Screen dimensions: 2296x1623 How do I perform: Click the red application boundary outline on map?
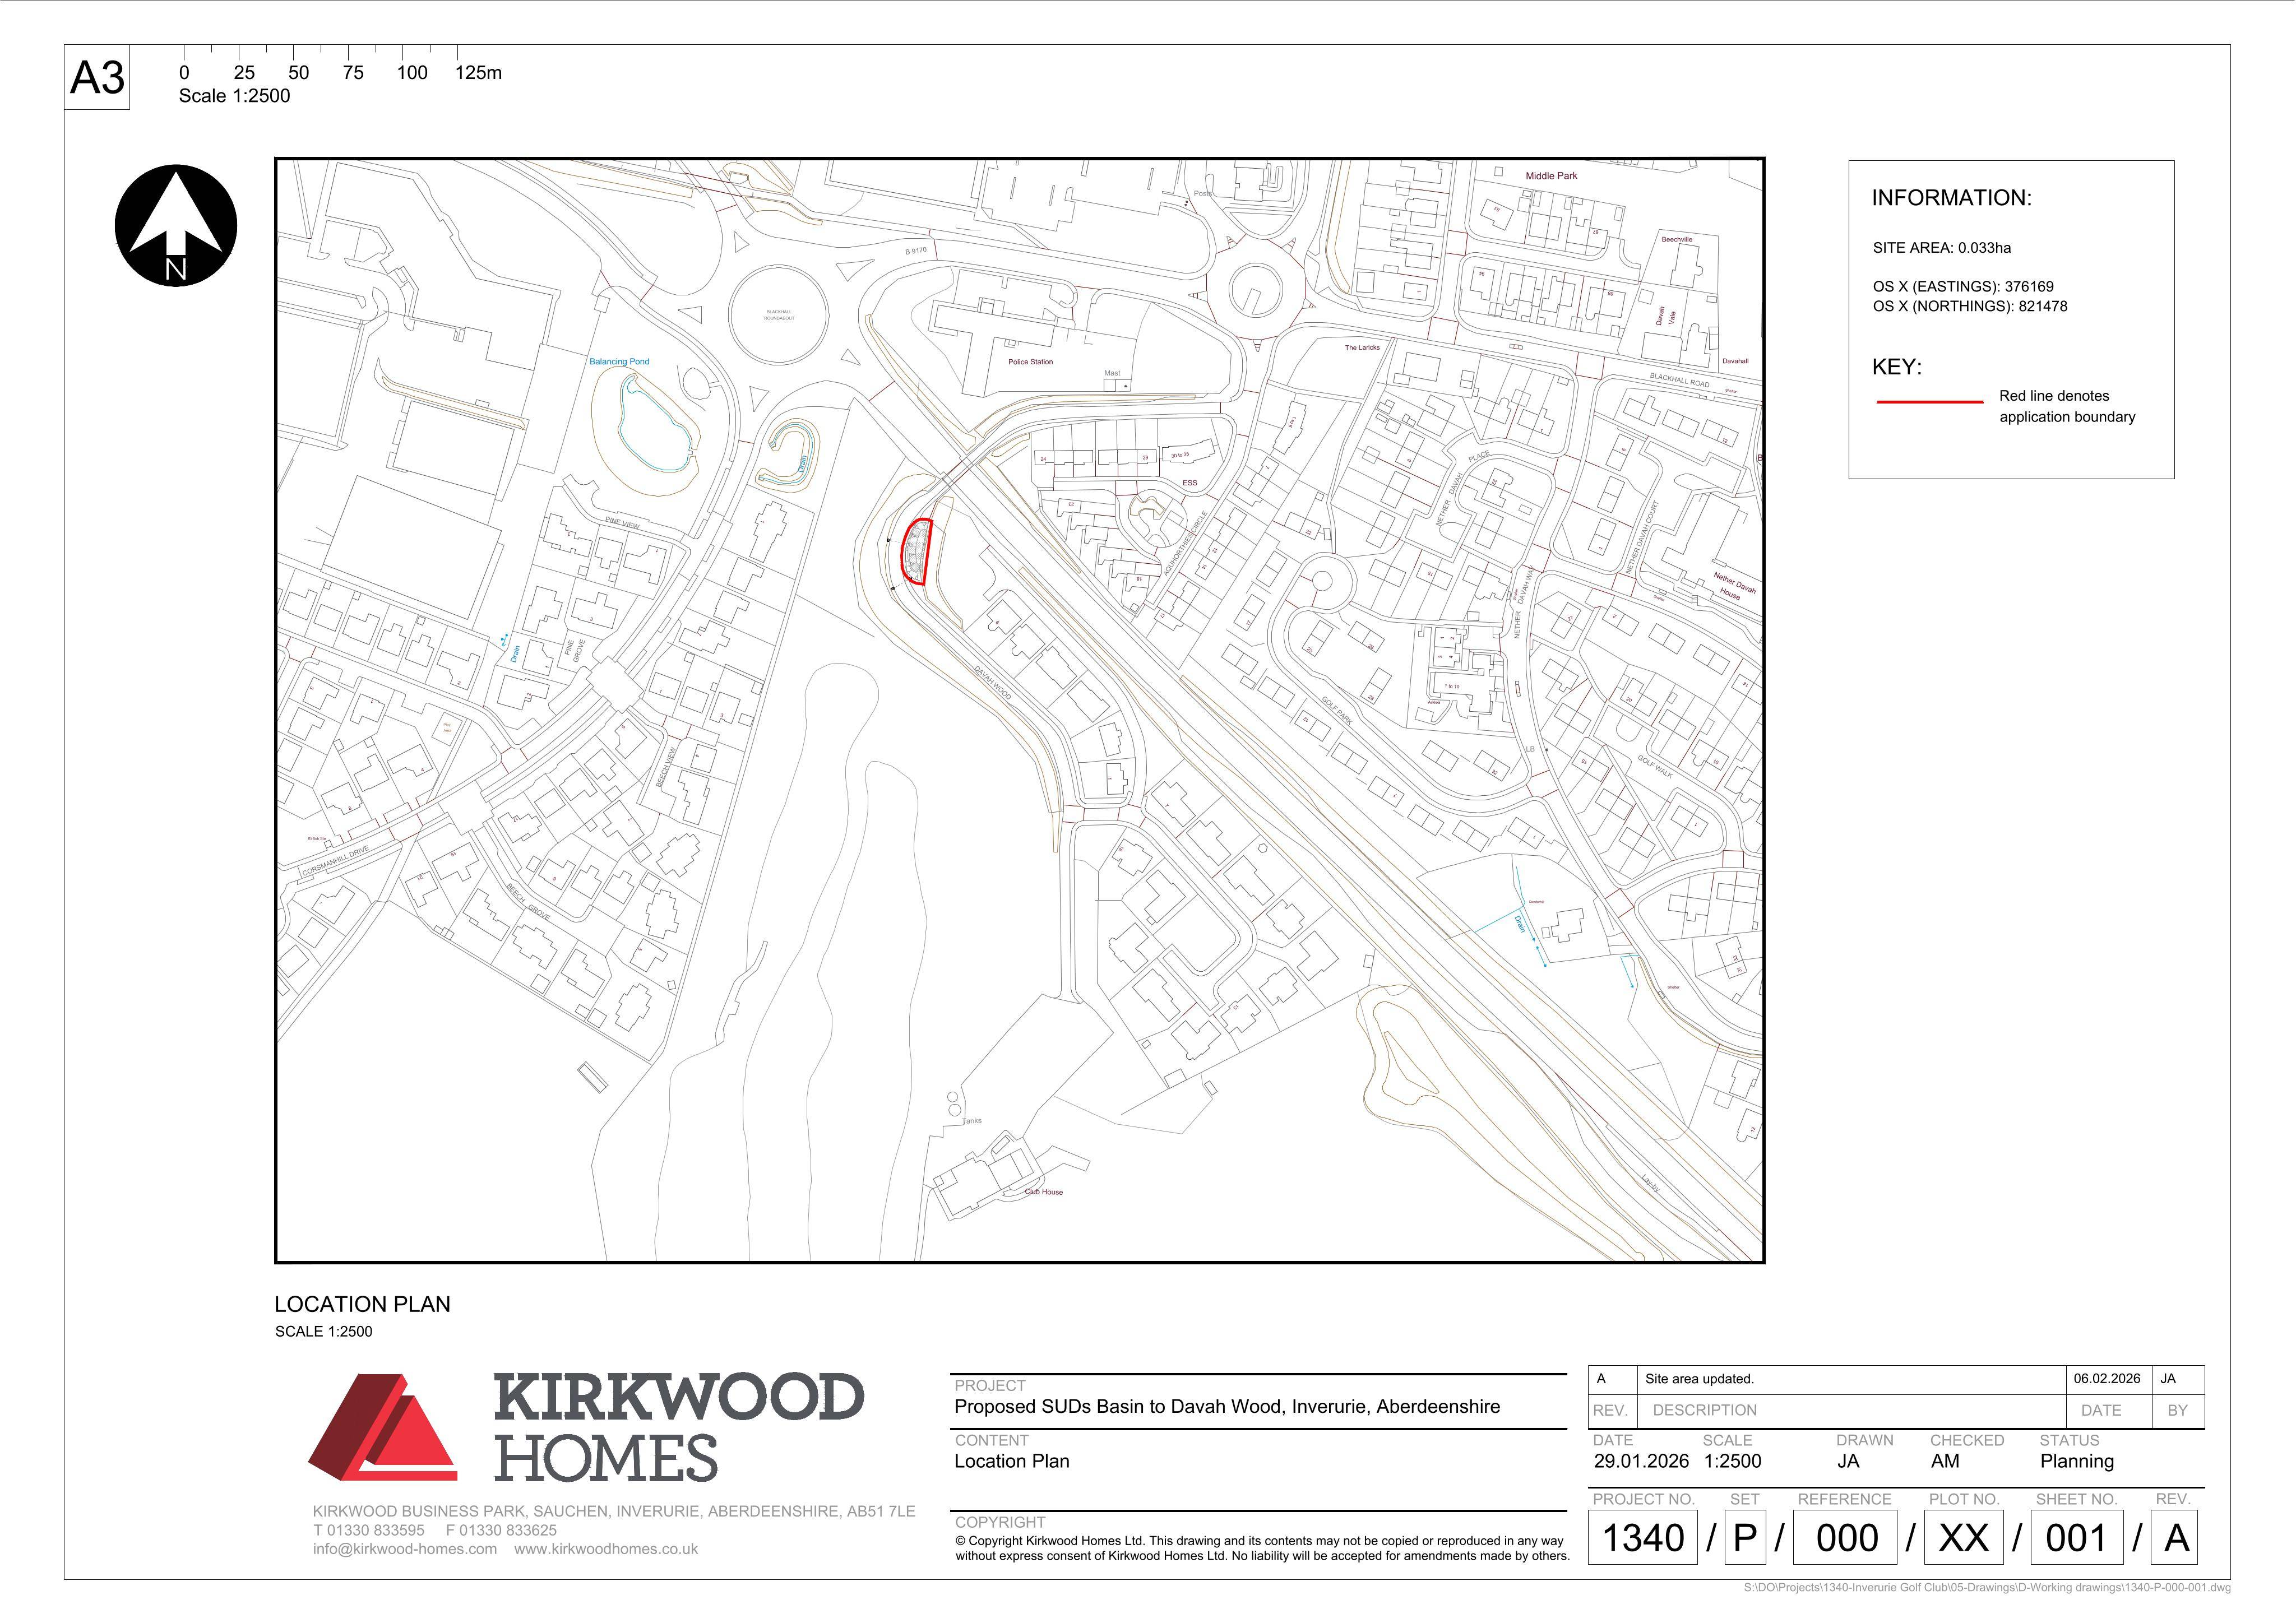click(917, 551)
